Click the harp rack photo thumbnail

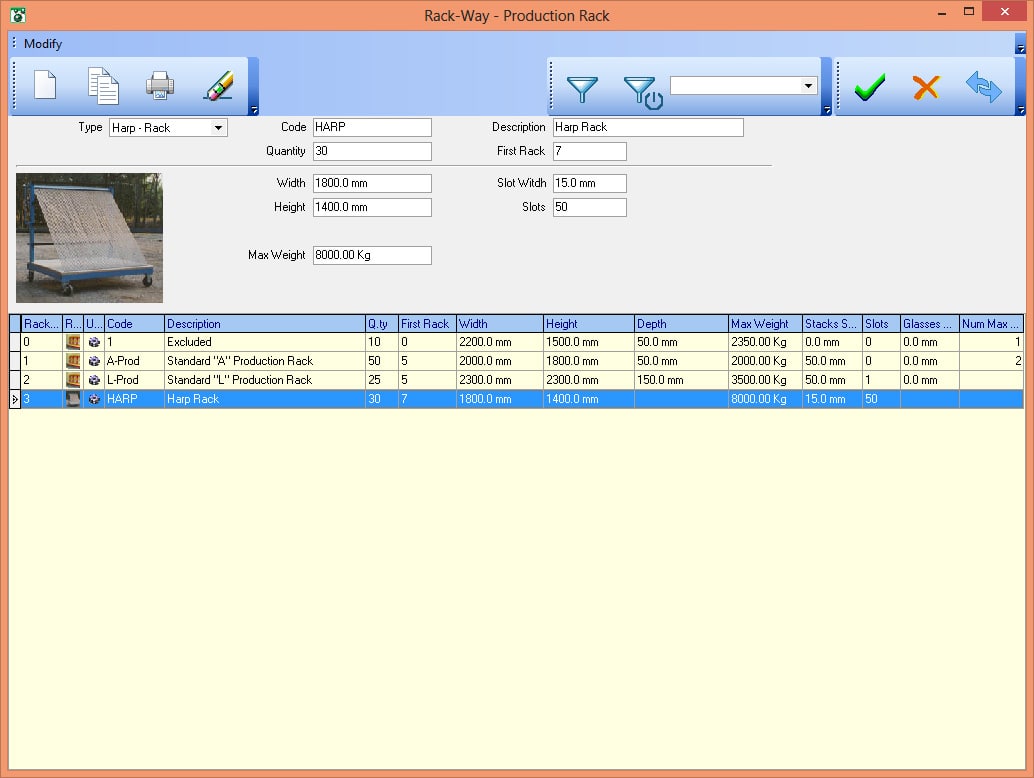click(x=89, y=238)
